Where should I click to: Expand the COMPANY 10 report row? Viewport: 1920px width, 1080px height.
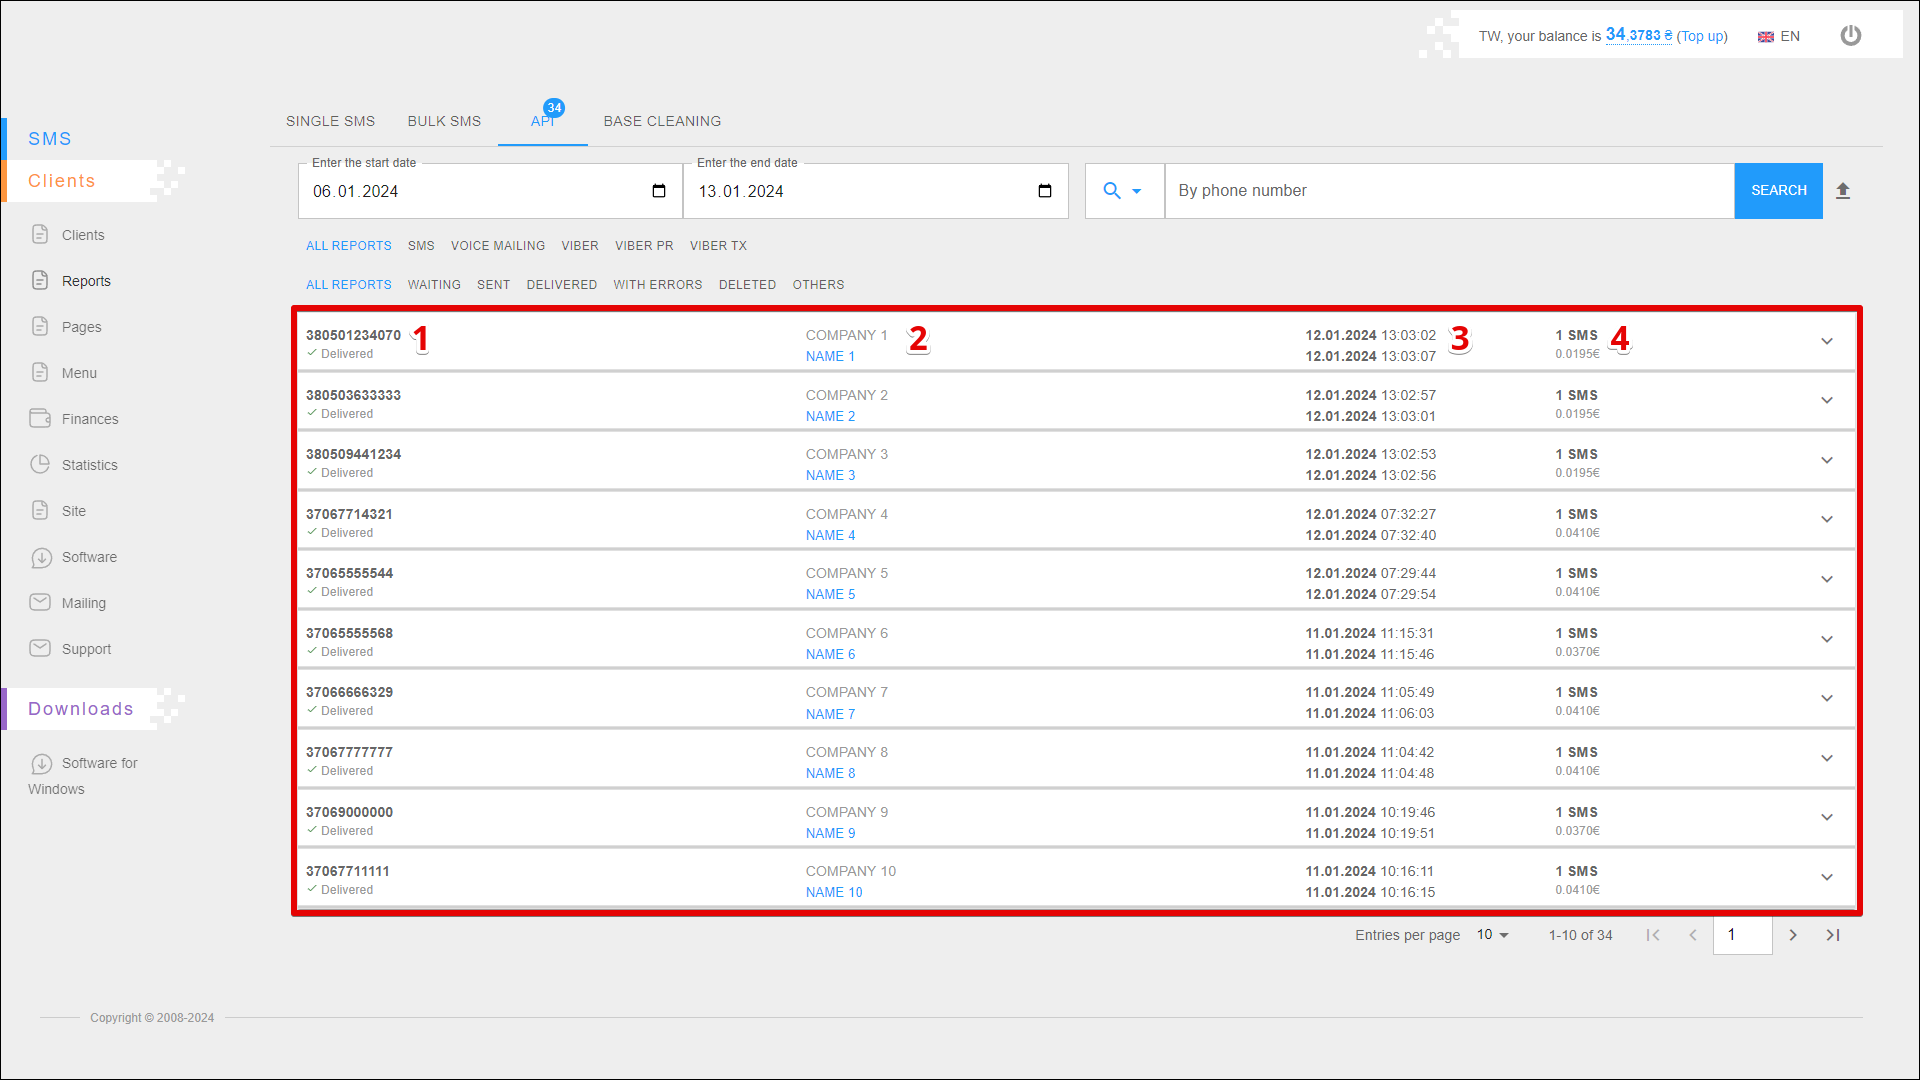click(1826, 878)
